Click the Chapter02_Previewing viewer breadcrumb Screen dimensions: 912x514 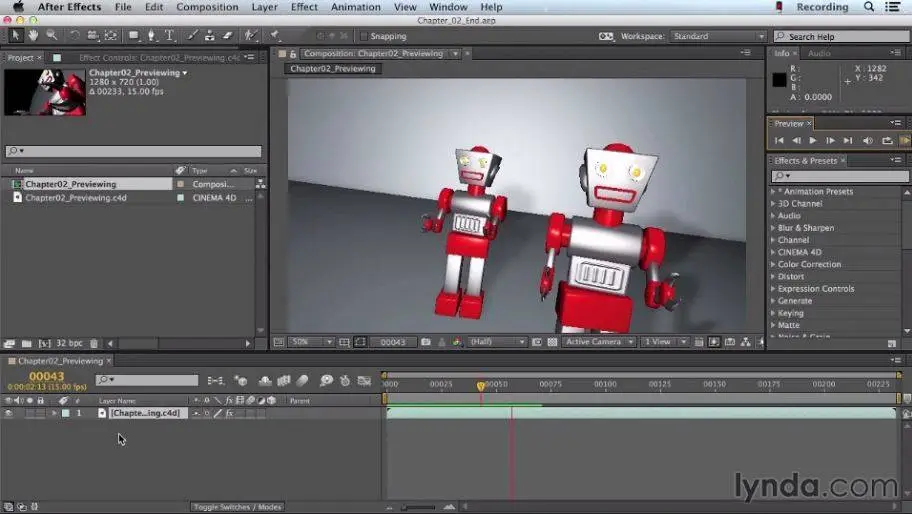pos(333,69)
